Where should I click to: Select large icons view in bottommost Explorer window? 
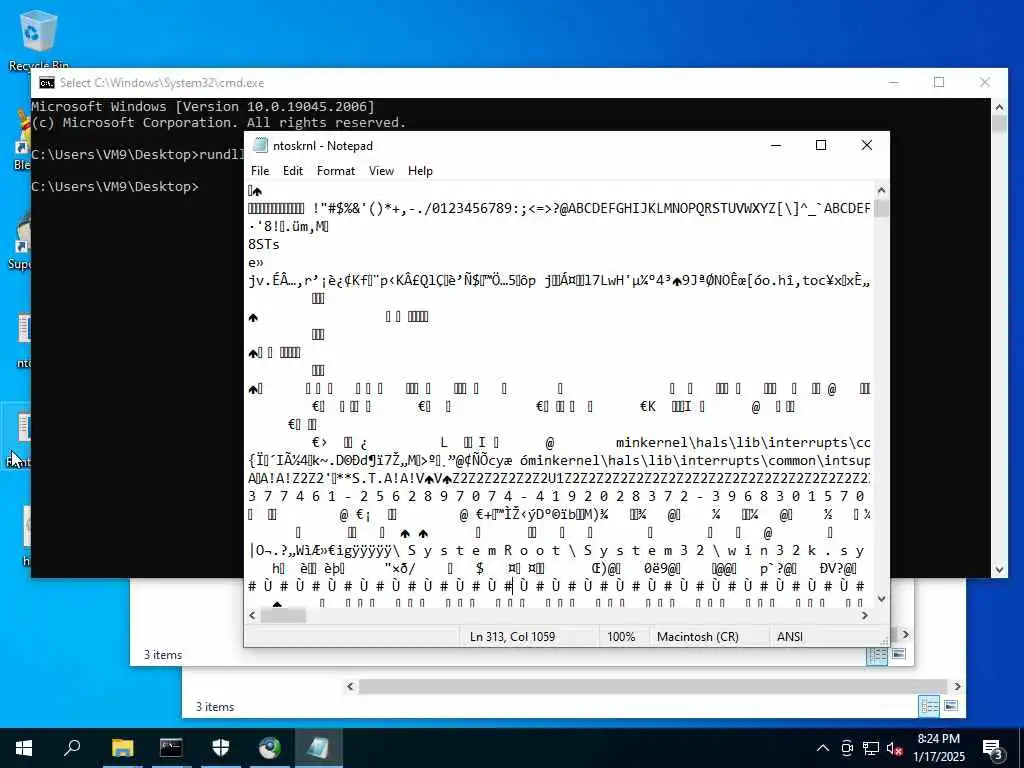click(951, 706)
